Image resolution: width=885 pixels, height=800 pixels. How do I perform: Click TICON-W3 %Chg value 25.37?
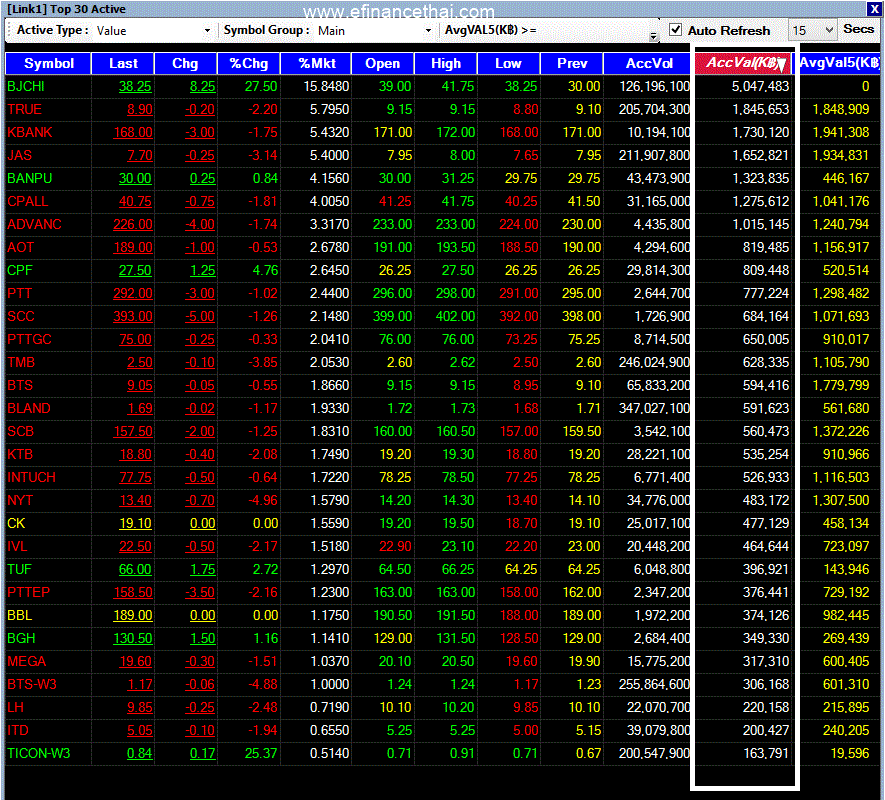(x=261, y=753)
